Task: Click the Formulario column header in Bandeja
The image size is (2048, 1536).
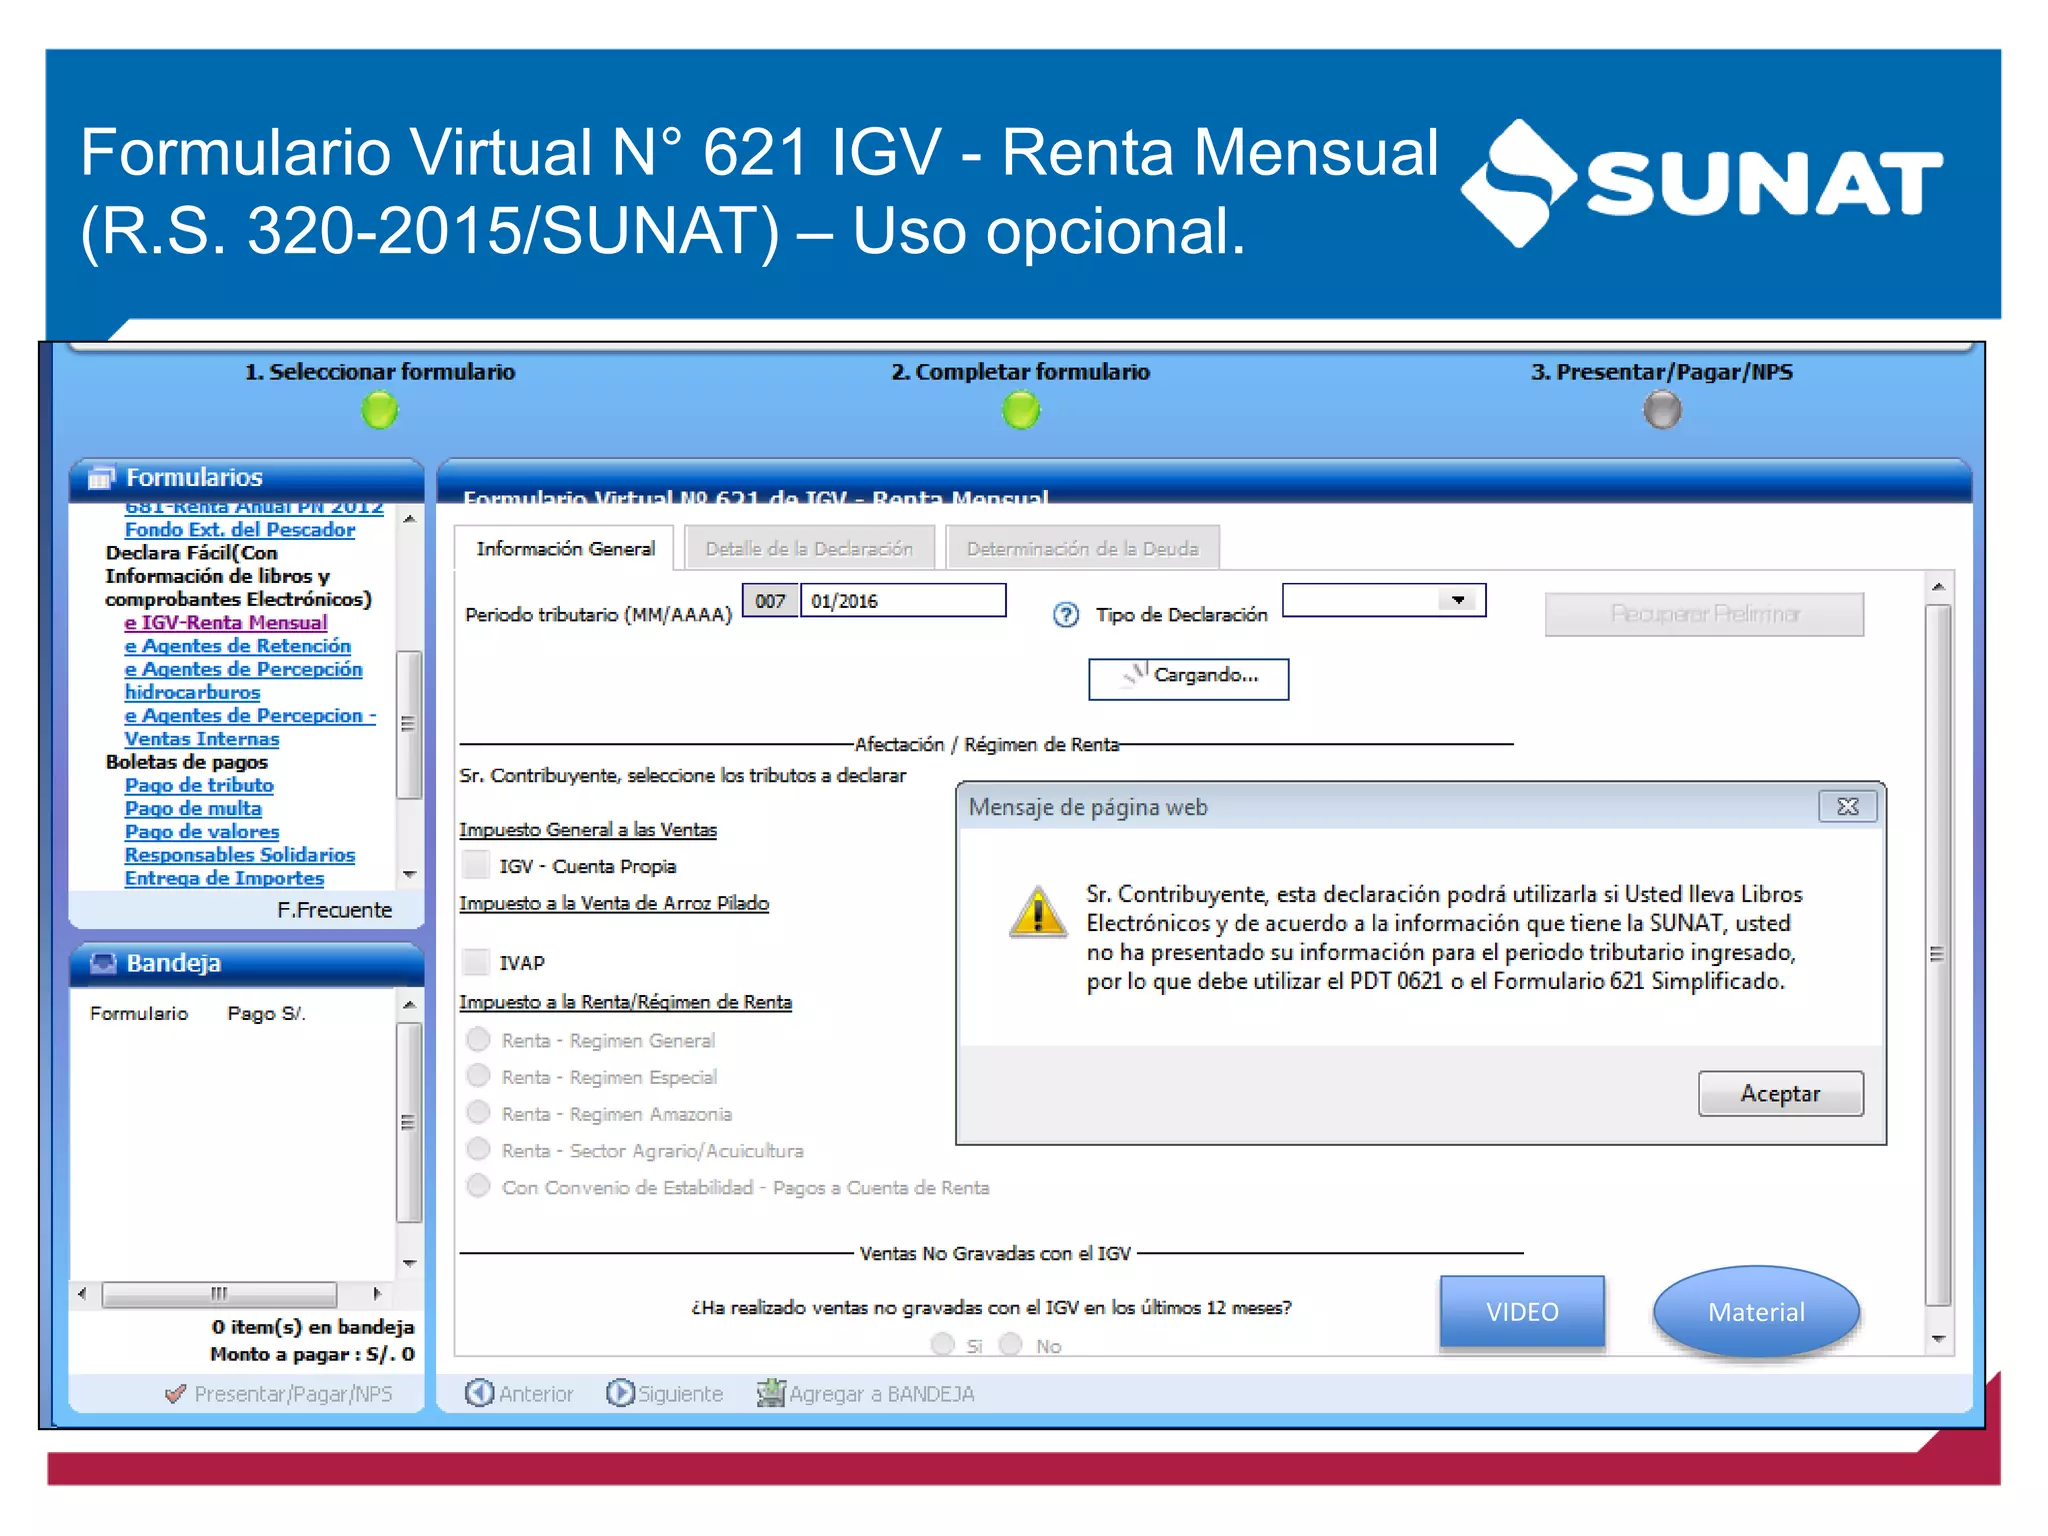Action: pyautogui.click(x=139, y=1013)
